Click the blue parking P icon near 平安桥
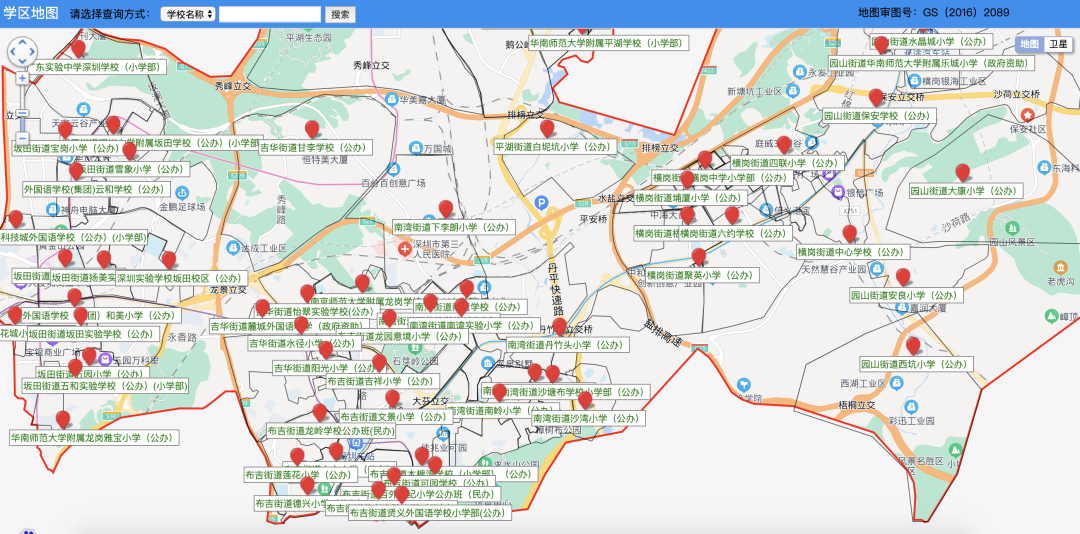Image resolution: width=1080 pixels, height=534 pixels. click(x=542, y=203)
